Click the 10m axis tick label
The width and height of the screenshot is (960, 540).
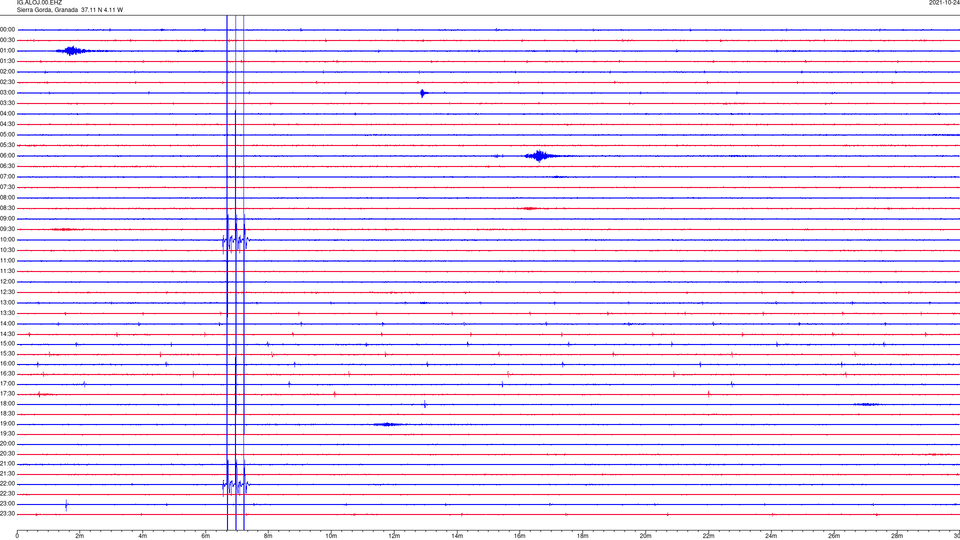(331, 536)
